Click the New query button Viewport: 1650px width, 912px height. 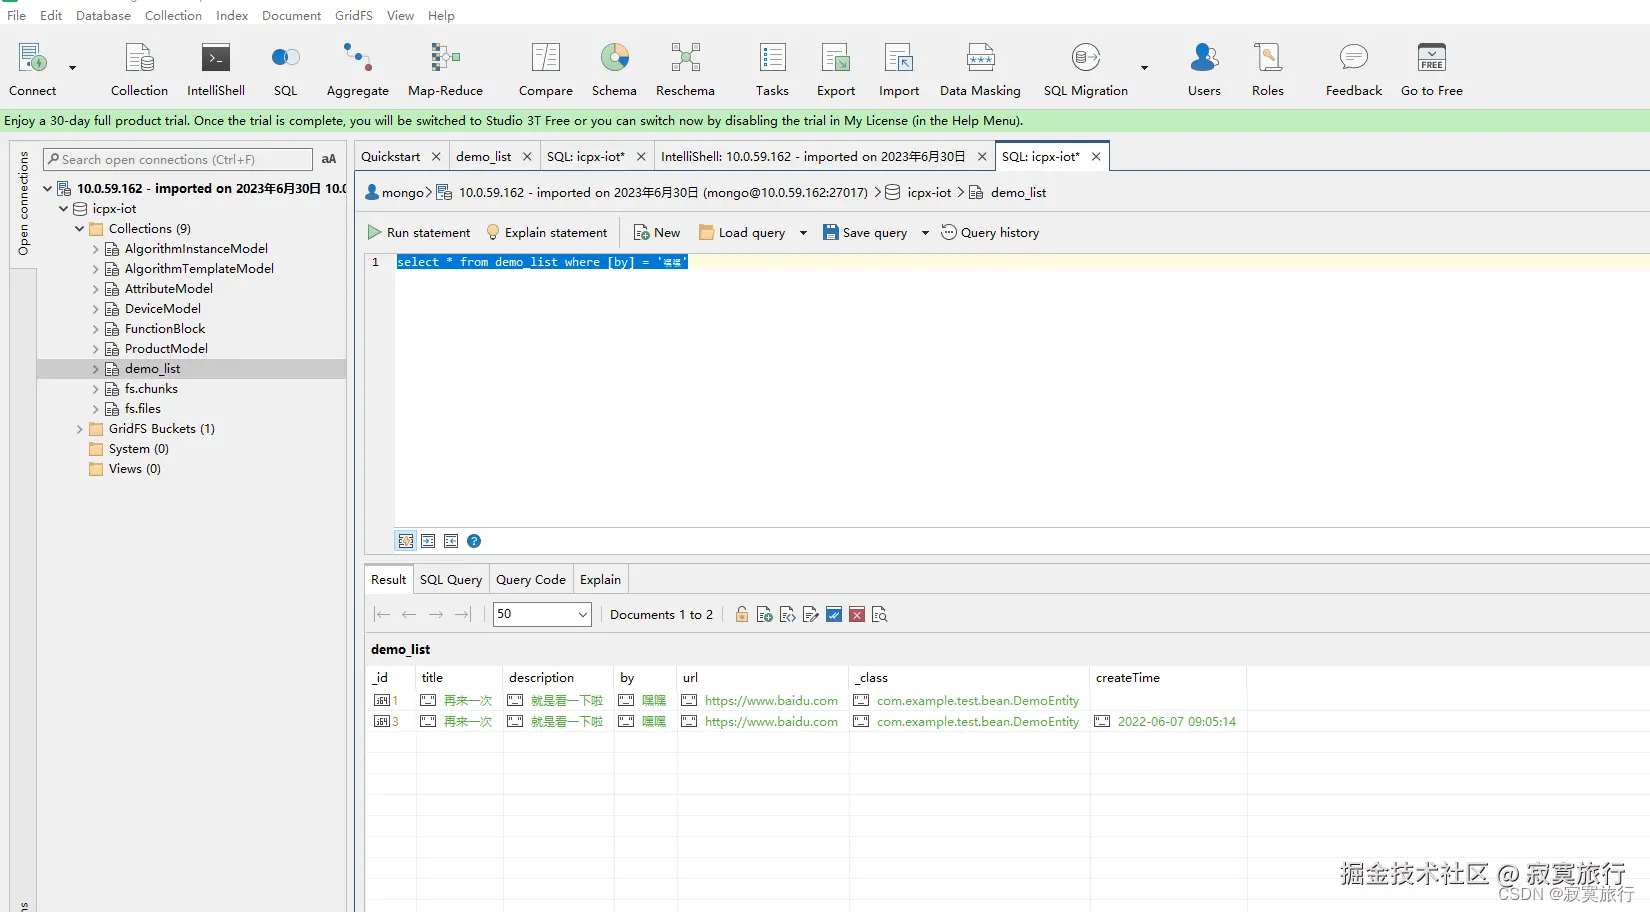click(657, 233)
